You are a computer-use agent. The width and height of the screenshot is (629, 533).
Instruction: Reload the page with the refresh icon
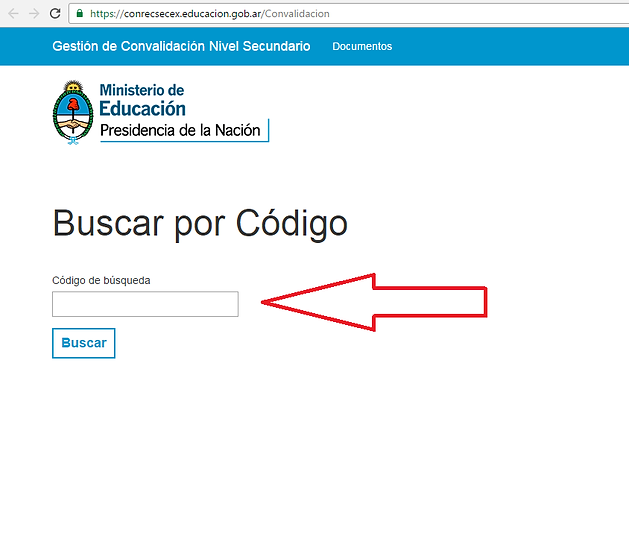55,13
